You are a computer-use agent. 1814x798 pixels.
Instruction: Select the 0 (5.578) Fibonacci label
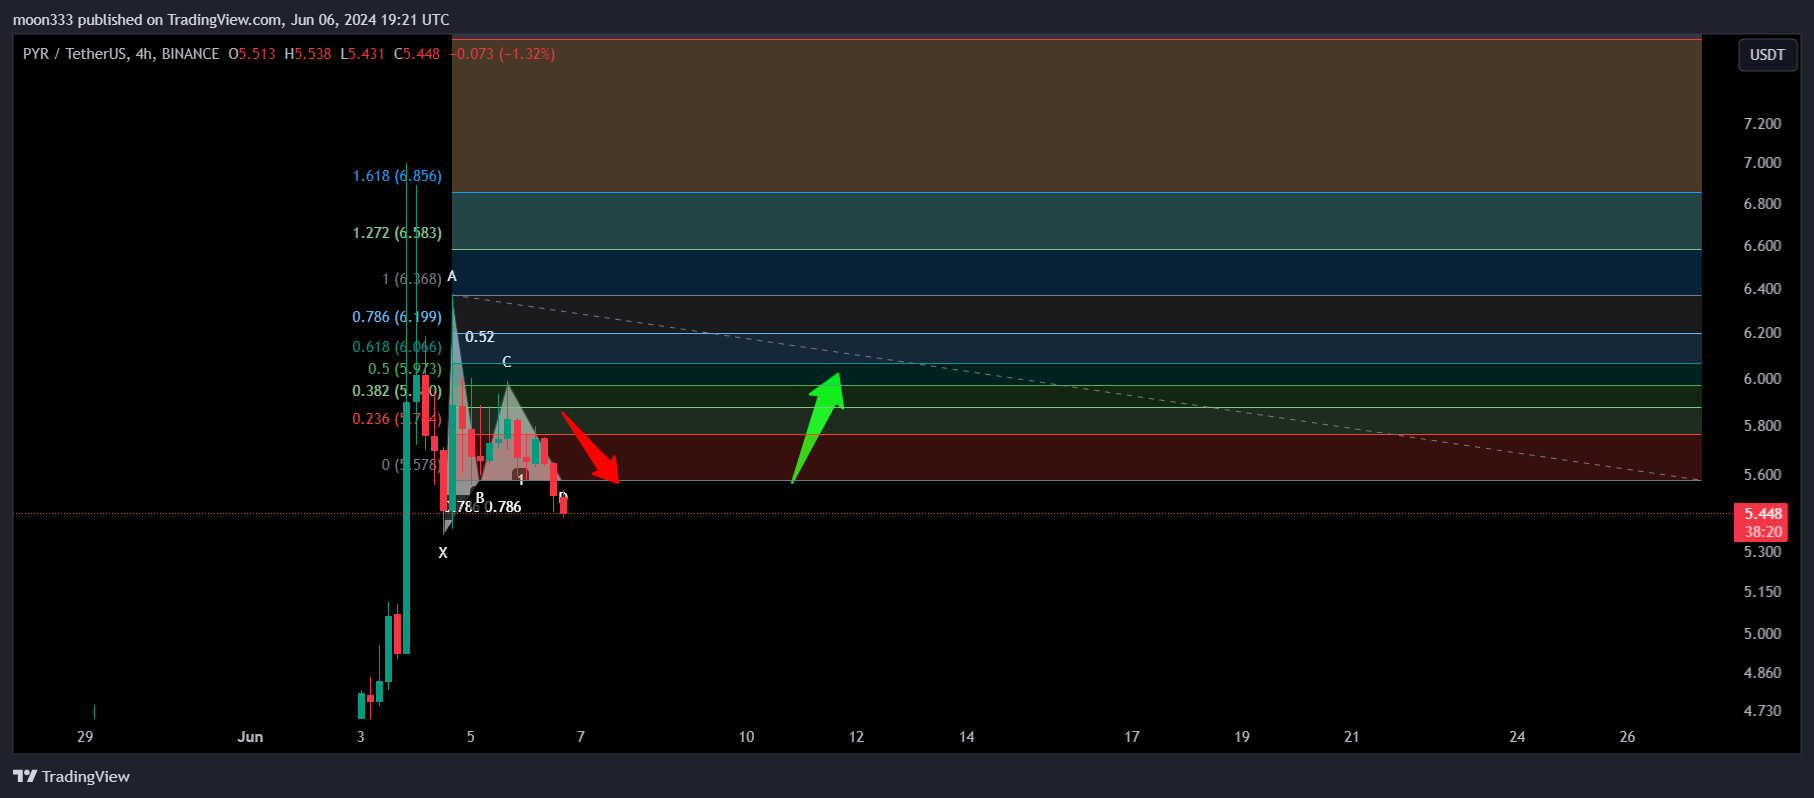(411, 465)
